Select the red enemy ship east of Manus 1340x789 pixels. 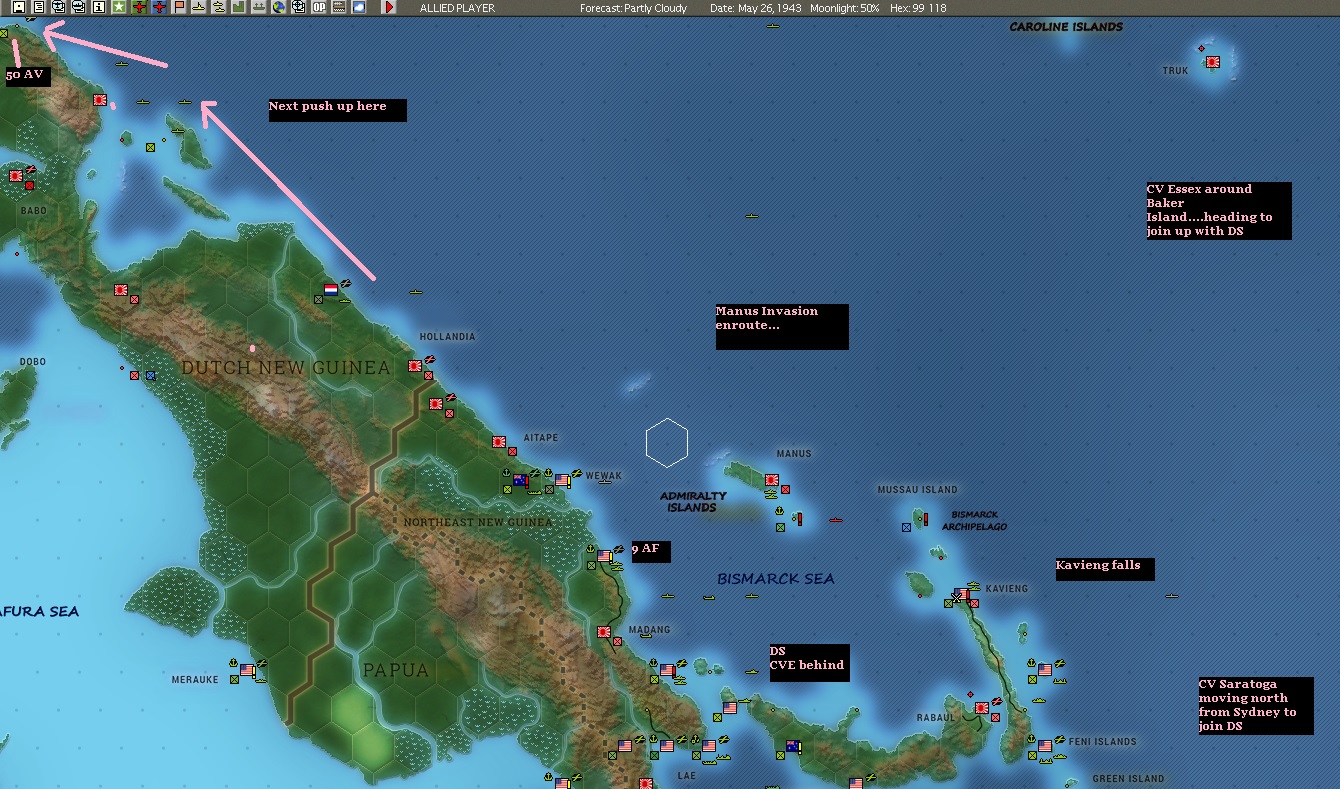836,520
